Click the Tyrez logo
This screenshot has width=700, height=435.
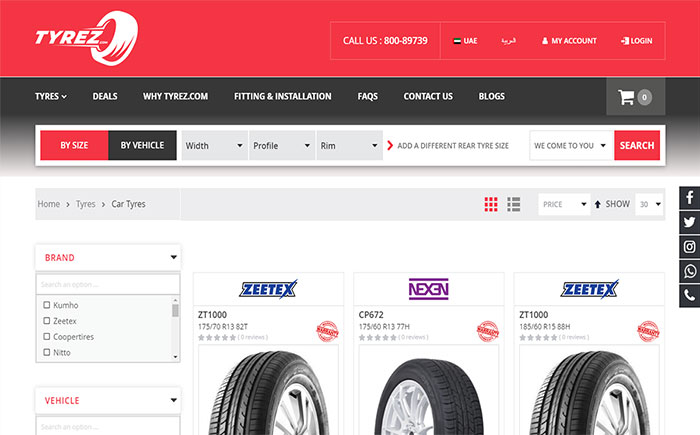87,38
